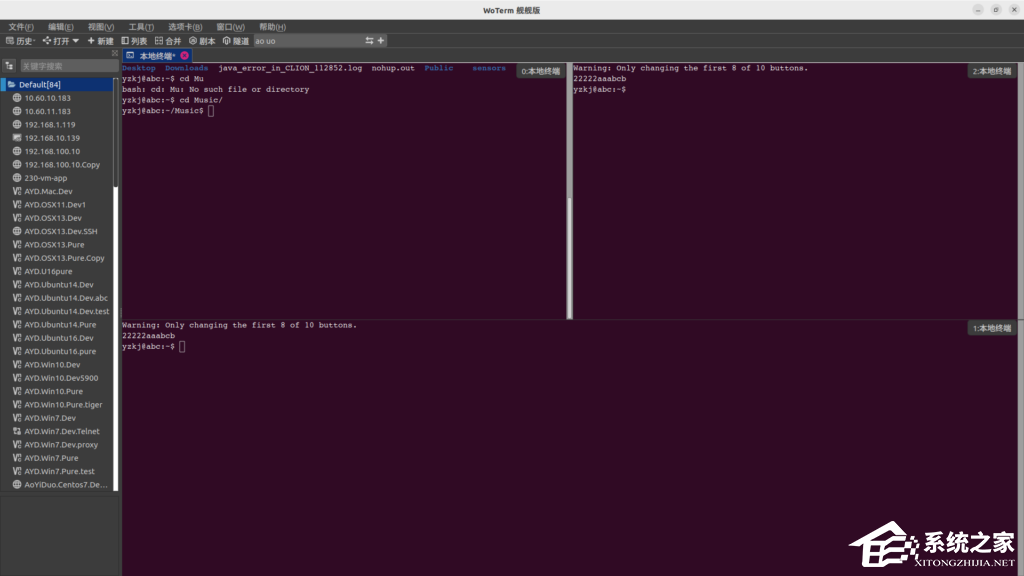The height and width of the screenshot is (576, 1024).
Task: Toggle the 列表 list view button
Action: (135, 40)
